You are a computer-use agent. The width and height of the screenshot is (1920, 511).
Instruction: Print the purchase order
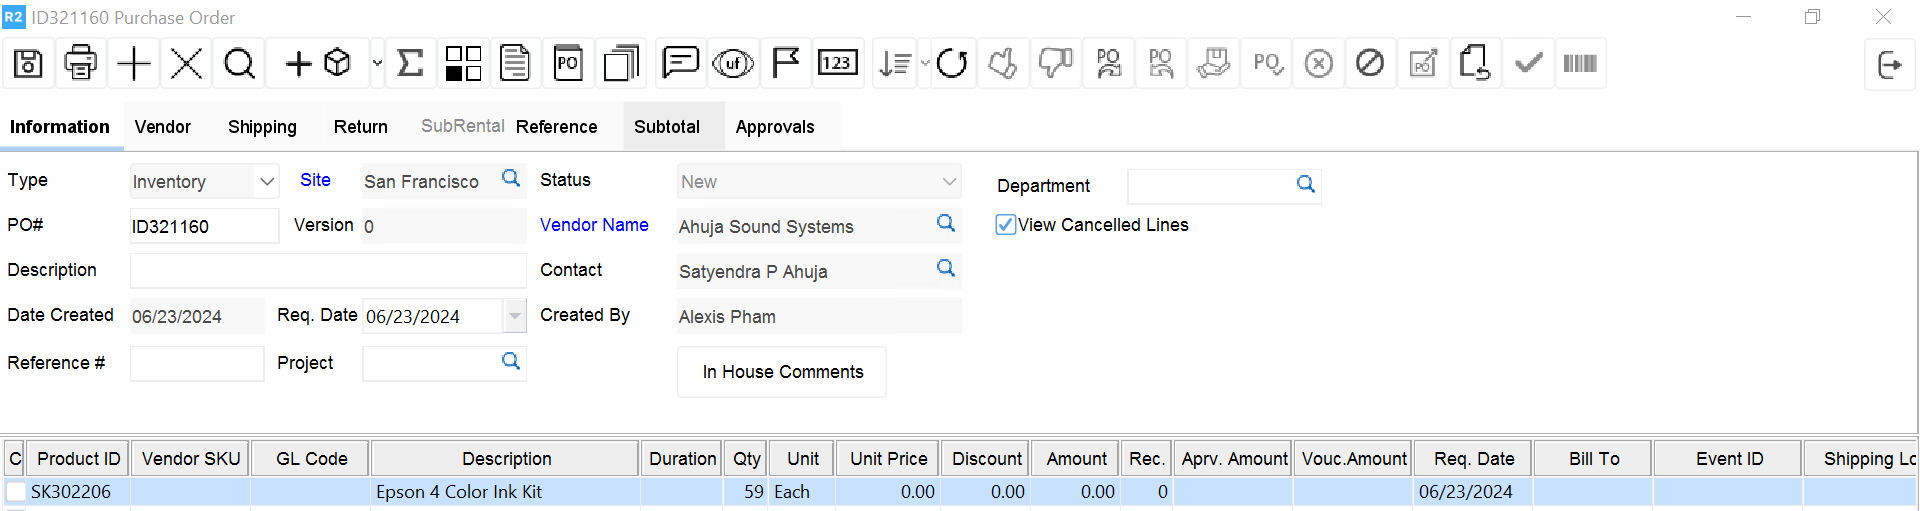pos(81,64)
